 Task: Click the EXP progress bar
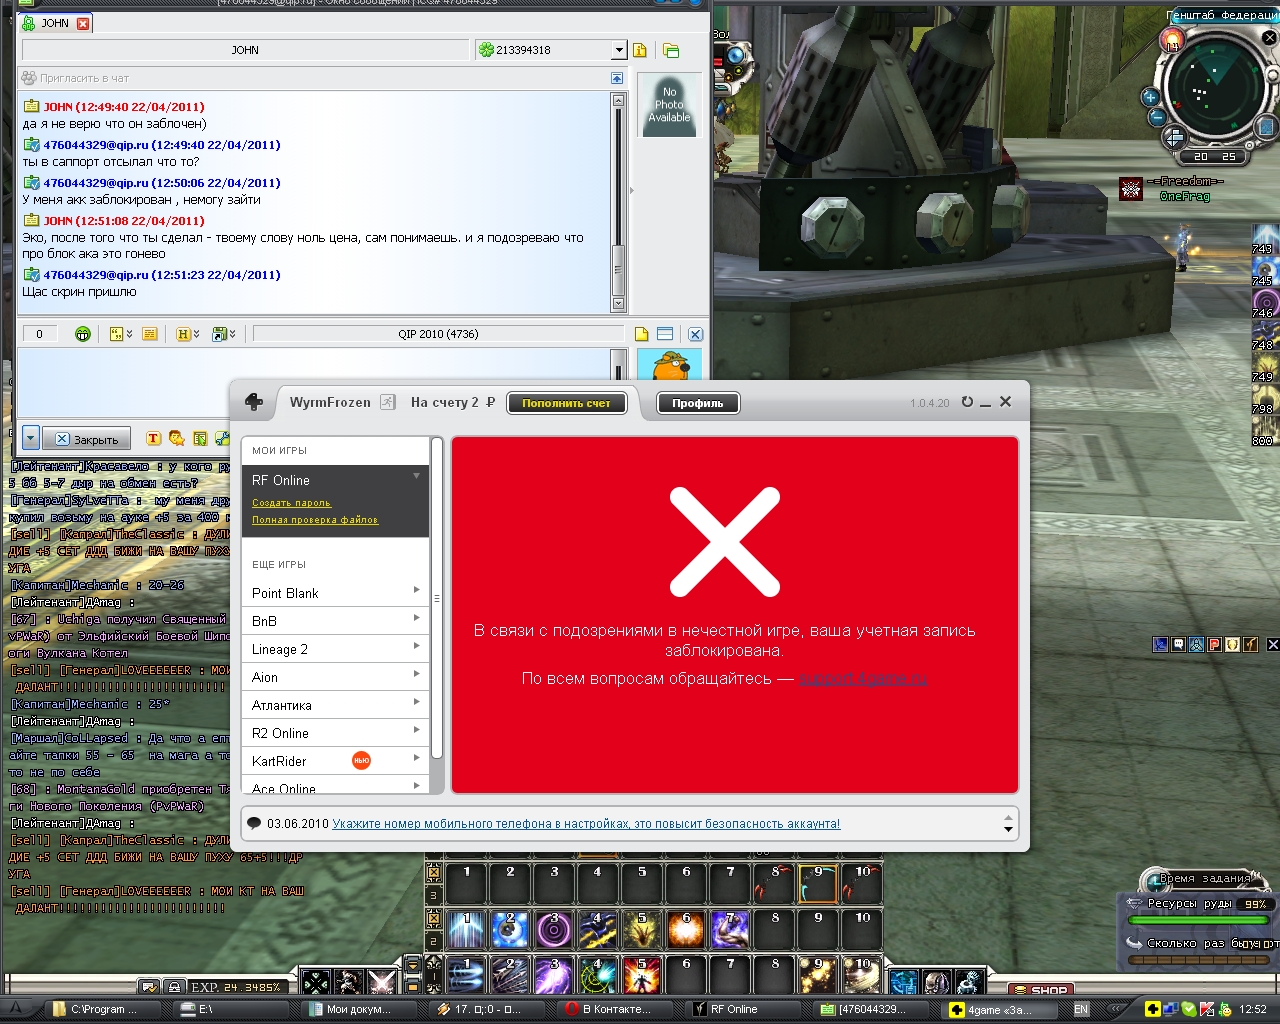(238, 987)
